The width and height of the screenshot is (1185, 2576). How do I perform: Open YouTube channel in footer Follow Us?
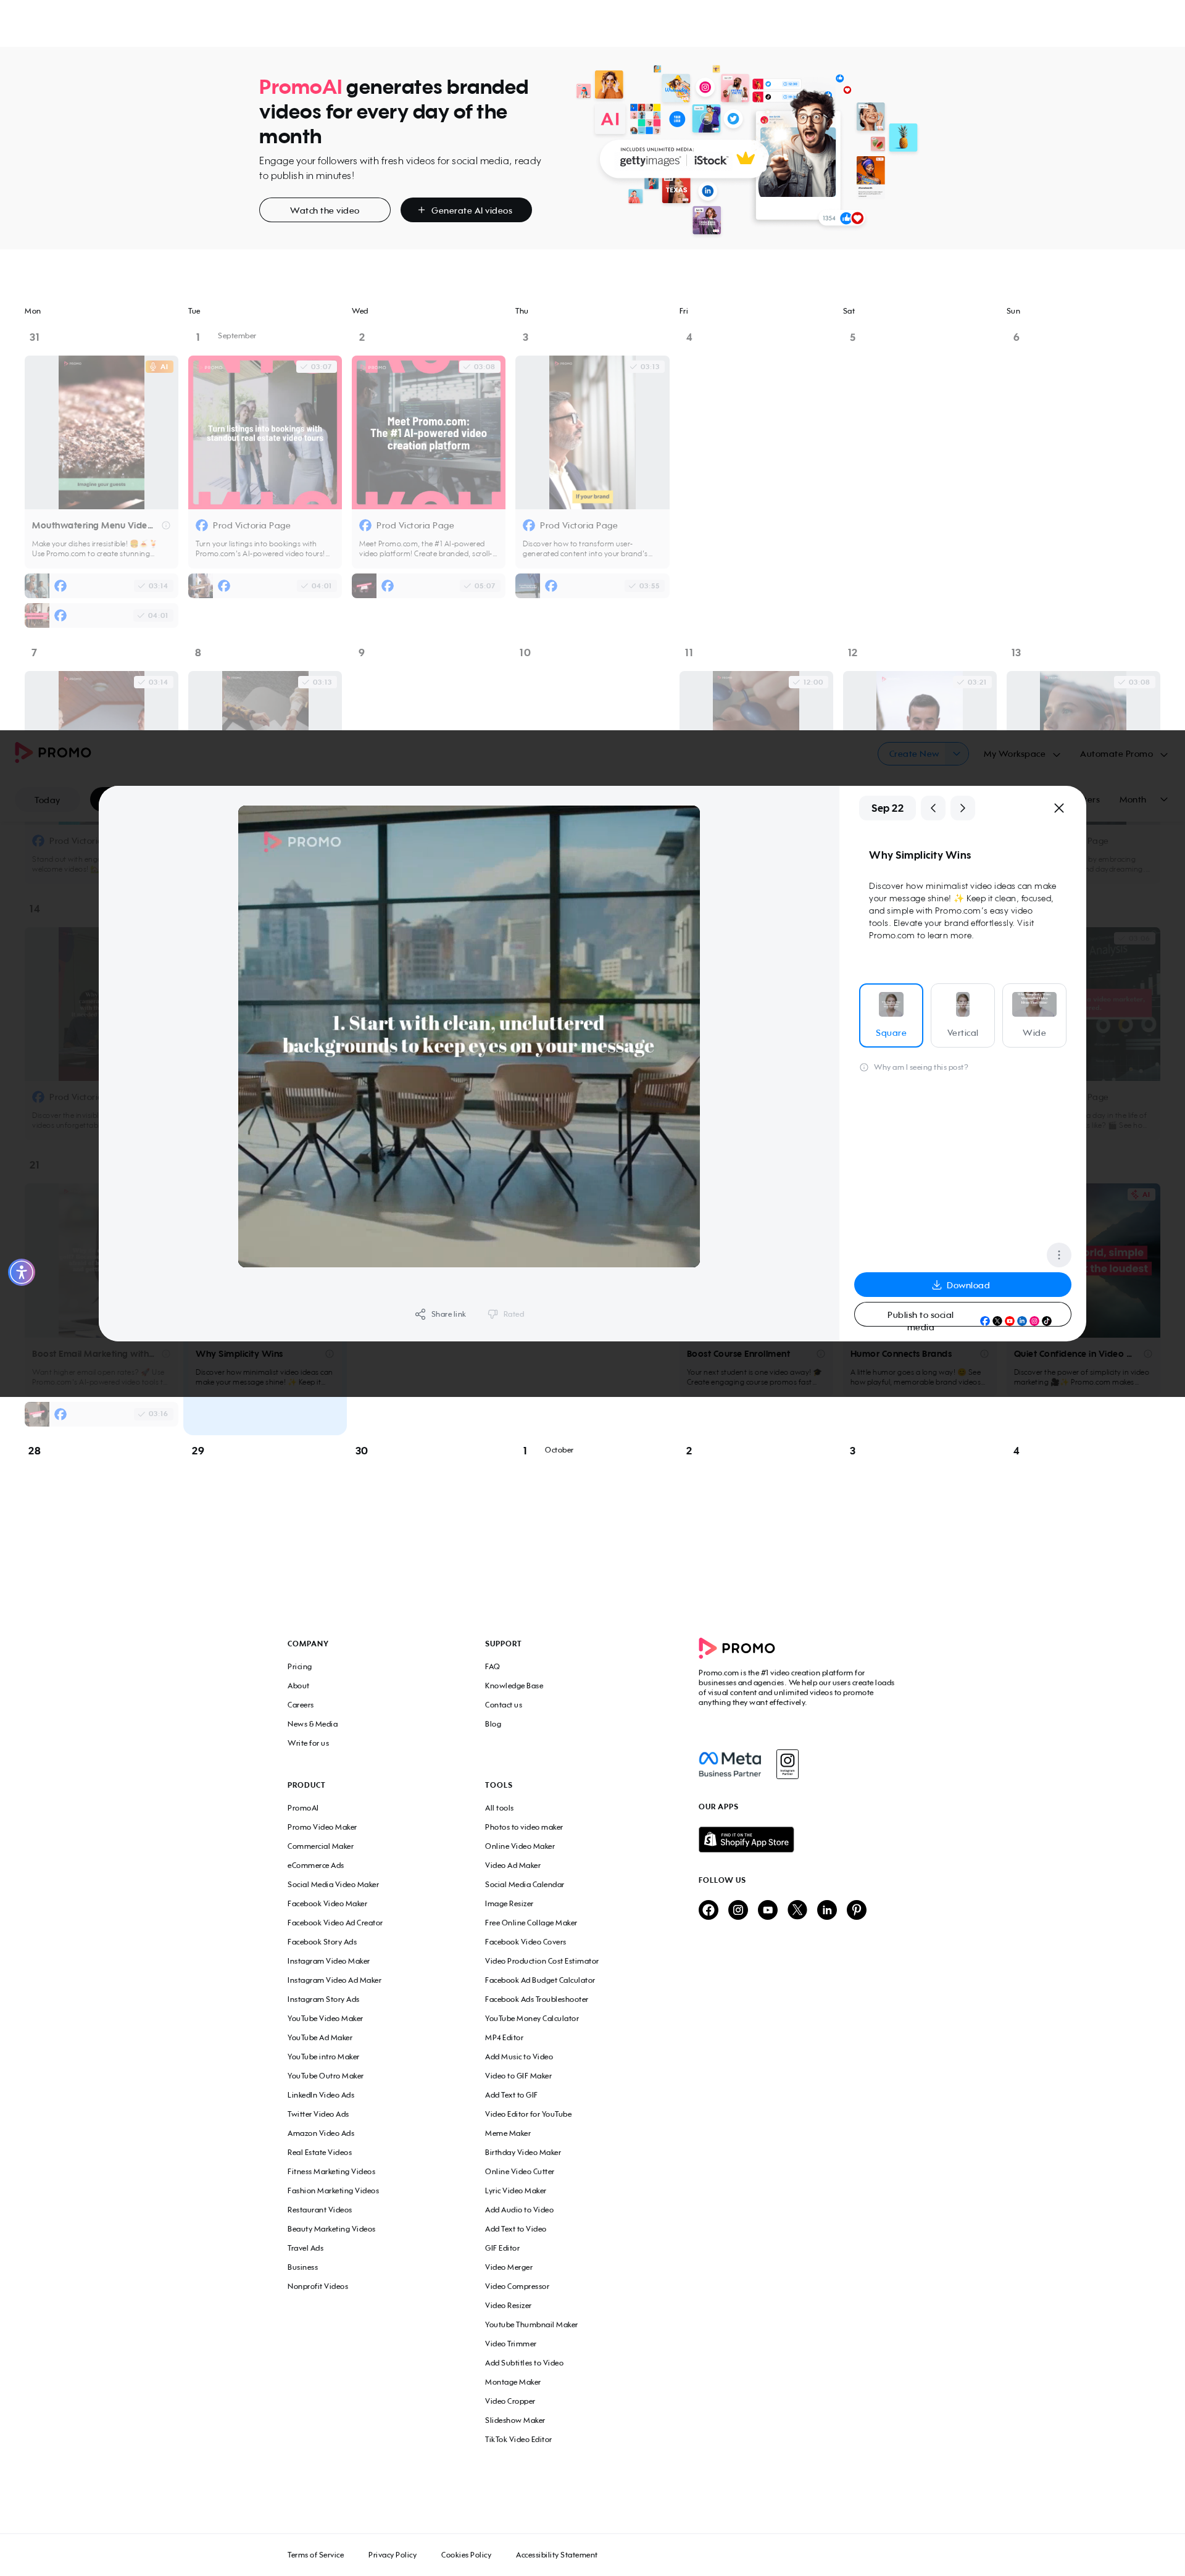coord(767,1910)
